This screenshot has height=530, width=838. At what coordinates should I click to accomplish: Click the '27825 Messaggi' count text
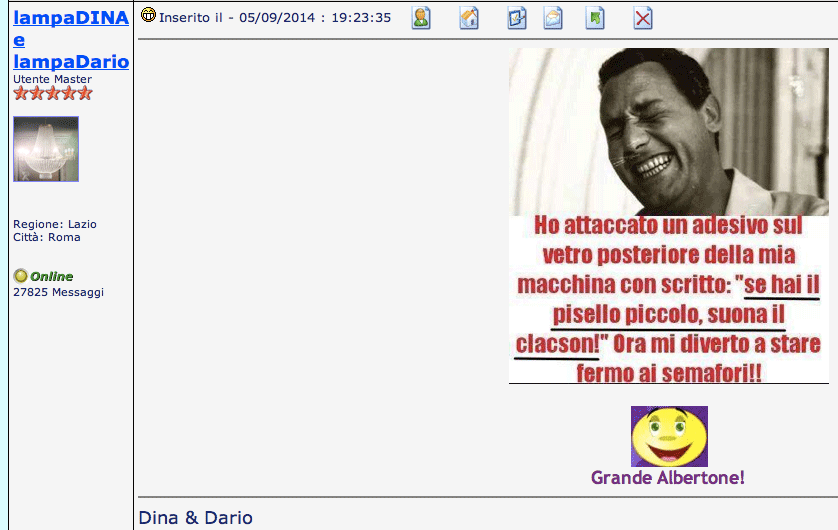pyautogui.click(x=59, y=292)
